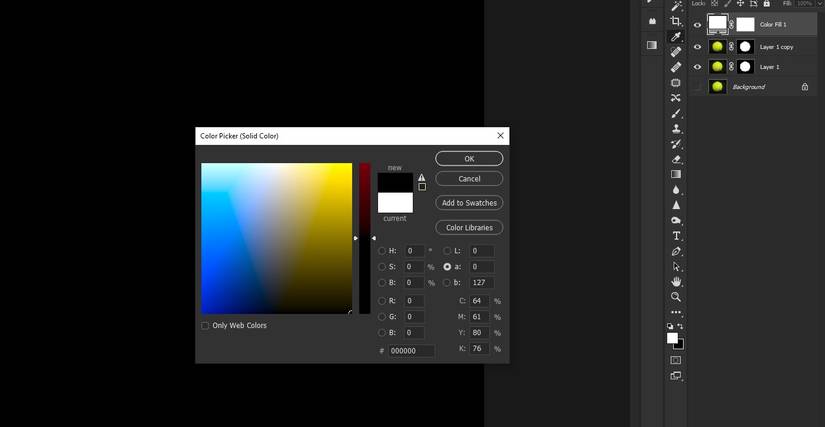Select the G green radio button

click(x=382, y=317)
